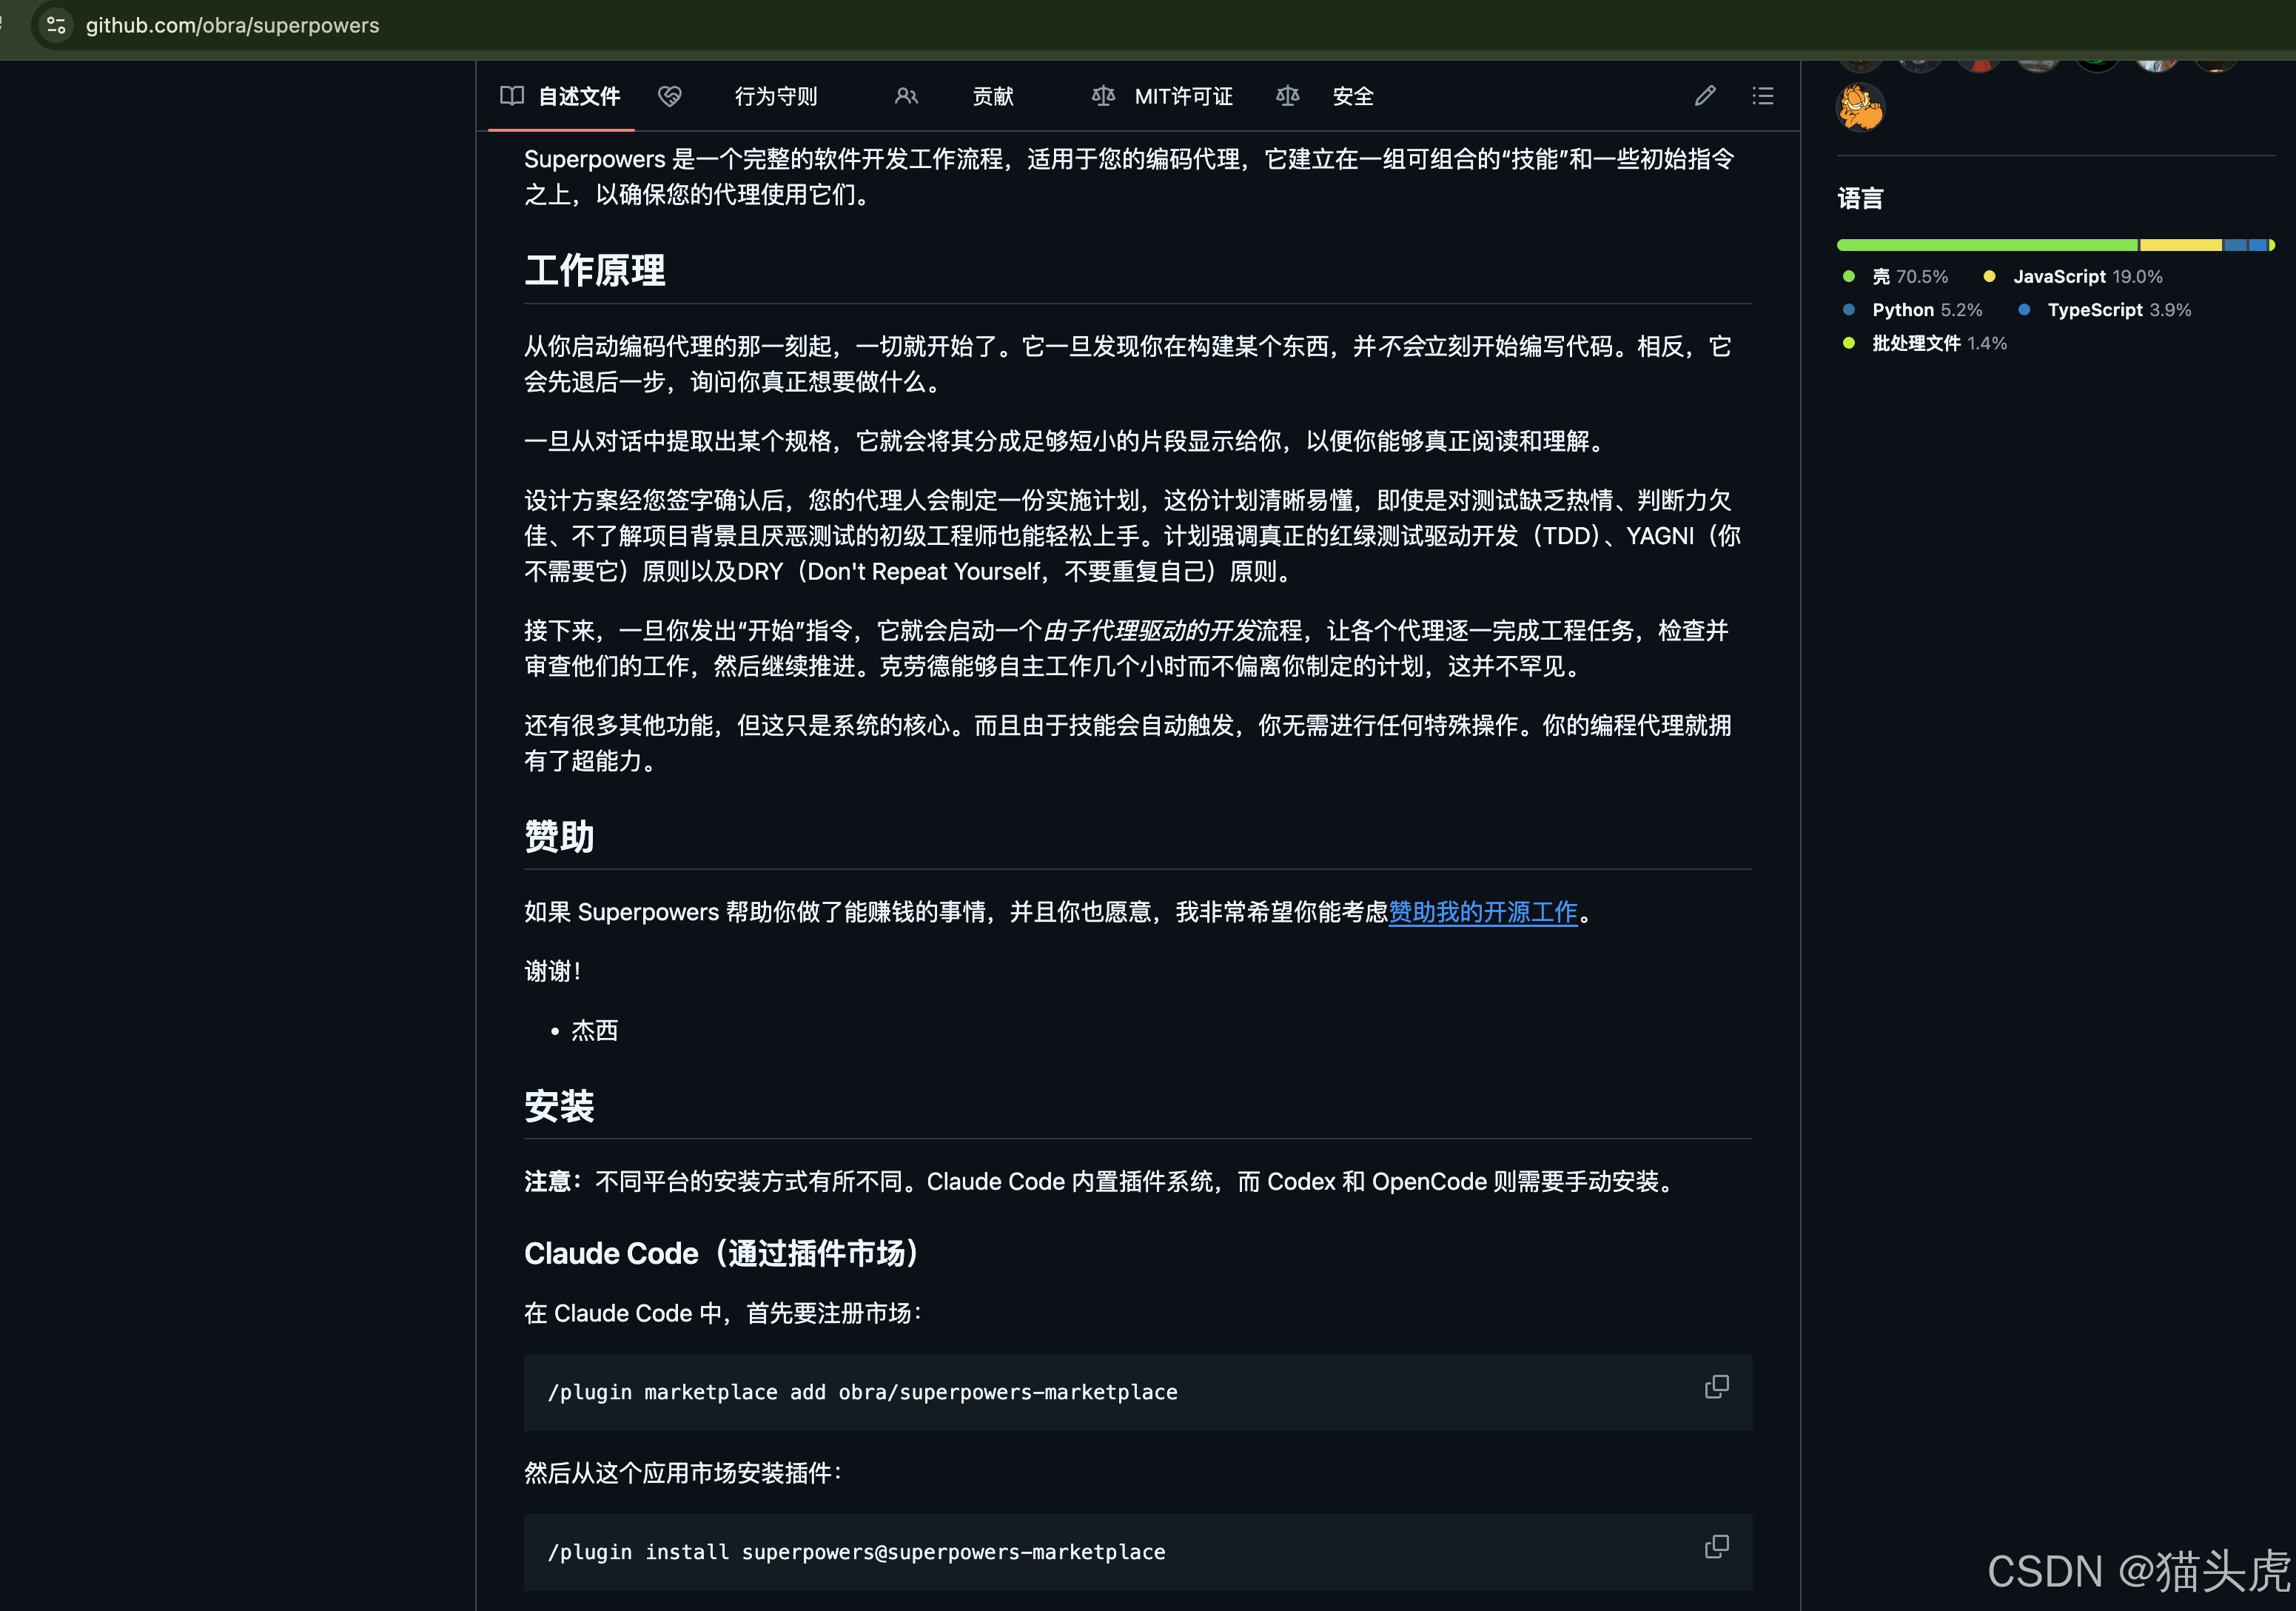Click the pencil edit icon on the README
This screenshot has width=2296, height=1611.
1705,96
